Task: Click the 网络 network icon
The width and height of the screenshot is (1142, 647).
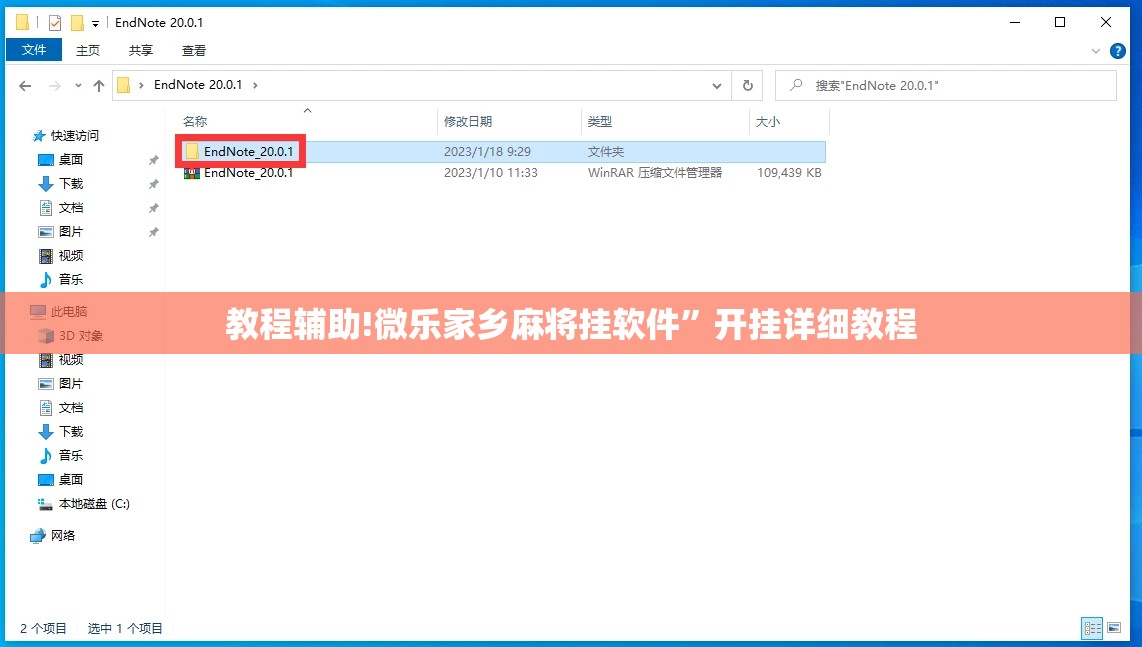Action: click(37, 536)
